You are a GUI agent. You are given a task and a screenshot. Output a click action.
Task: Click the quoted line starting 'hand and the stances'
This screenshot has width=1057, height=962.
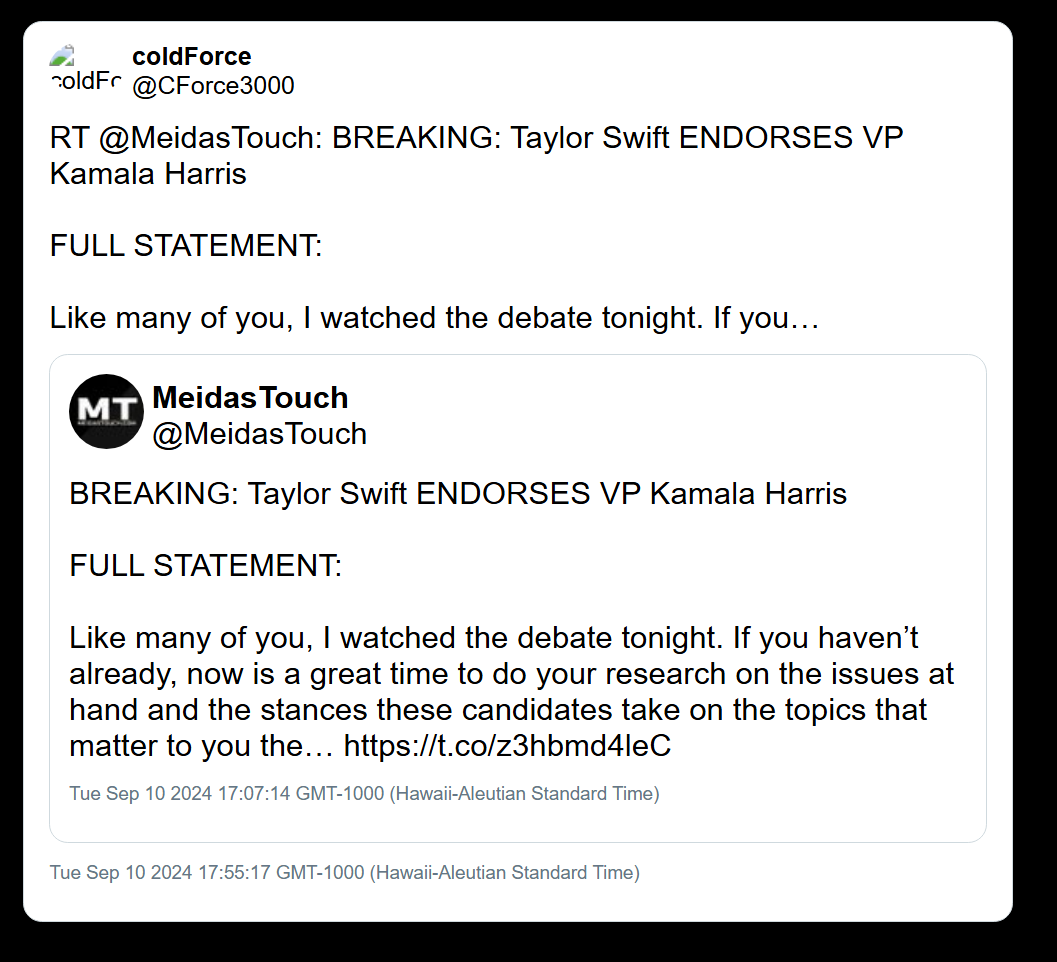pos(498,710)
